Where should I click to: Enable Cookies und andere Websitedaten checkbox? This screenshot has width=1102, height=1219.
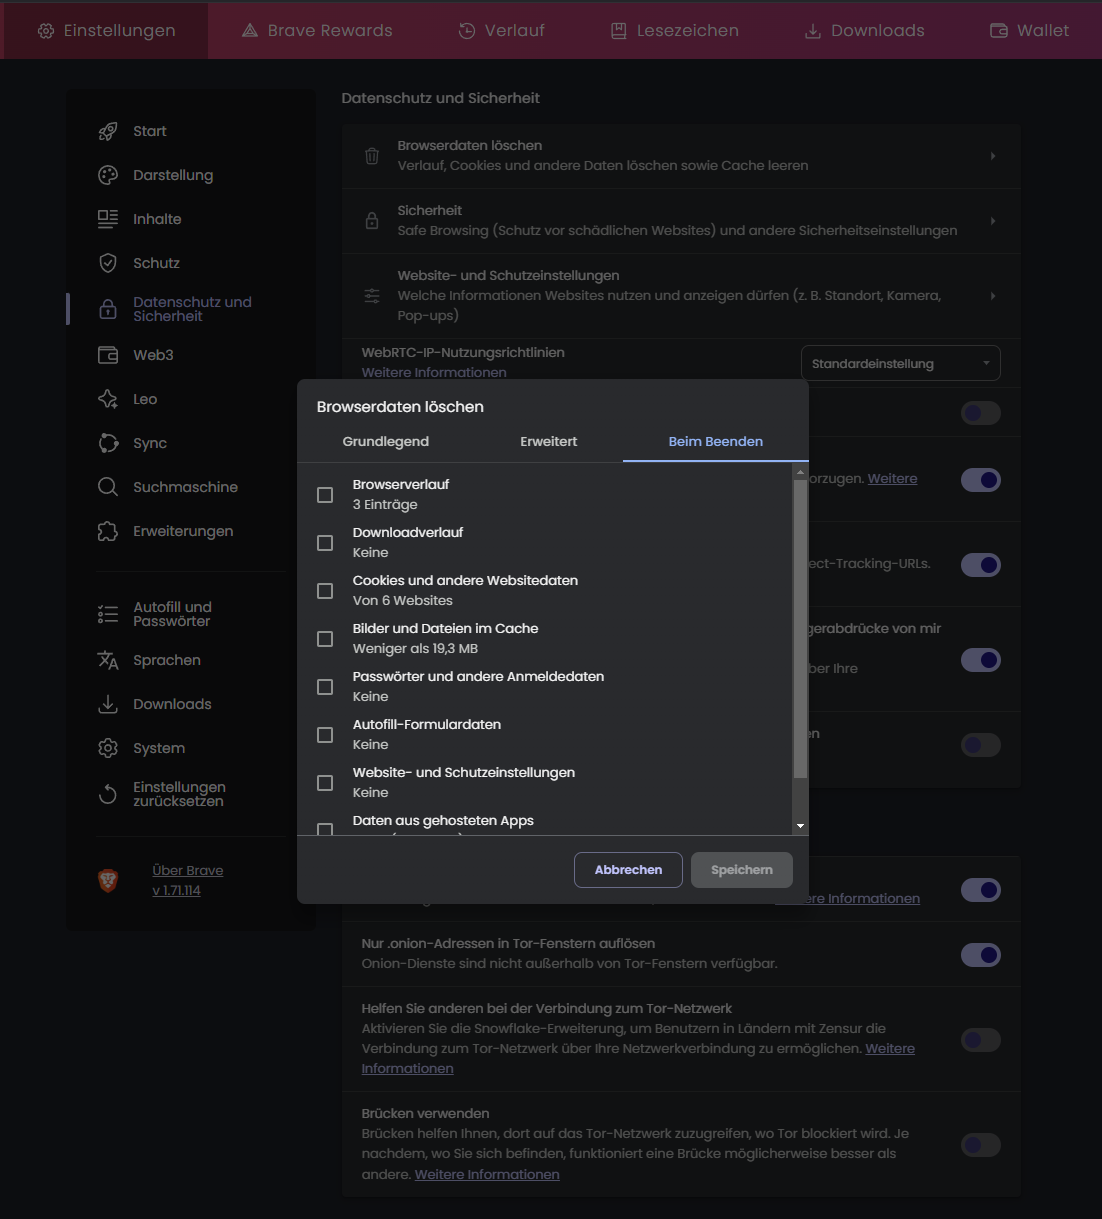point(325,591)
